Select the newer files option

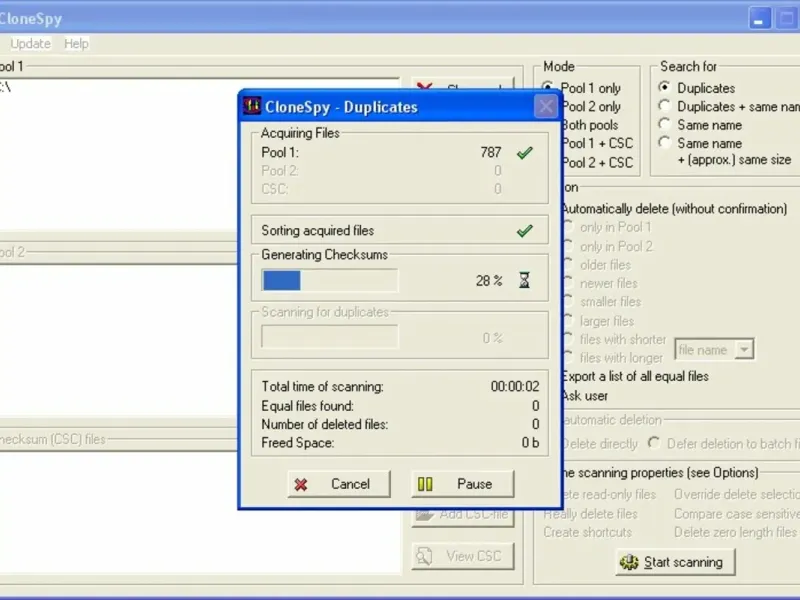601,283
